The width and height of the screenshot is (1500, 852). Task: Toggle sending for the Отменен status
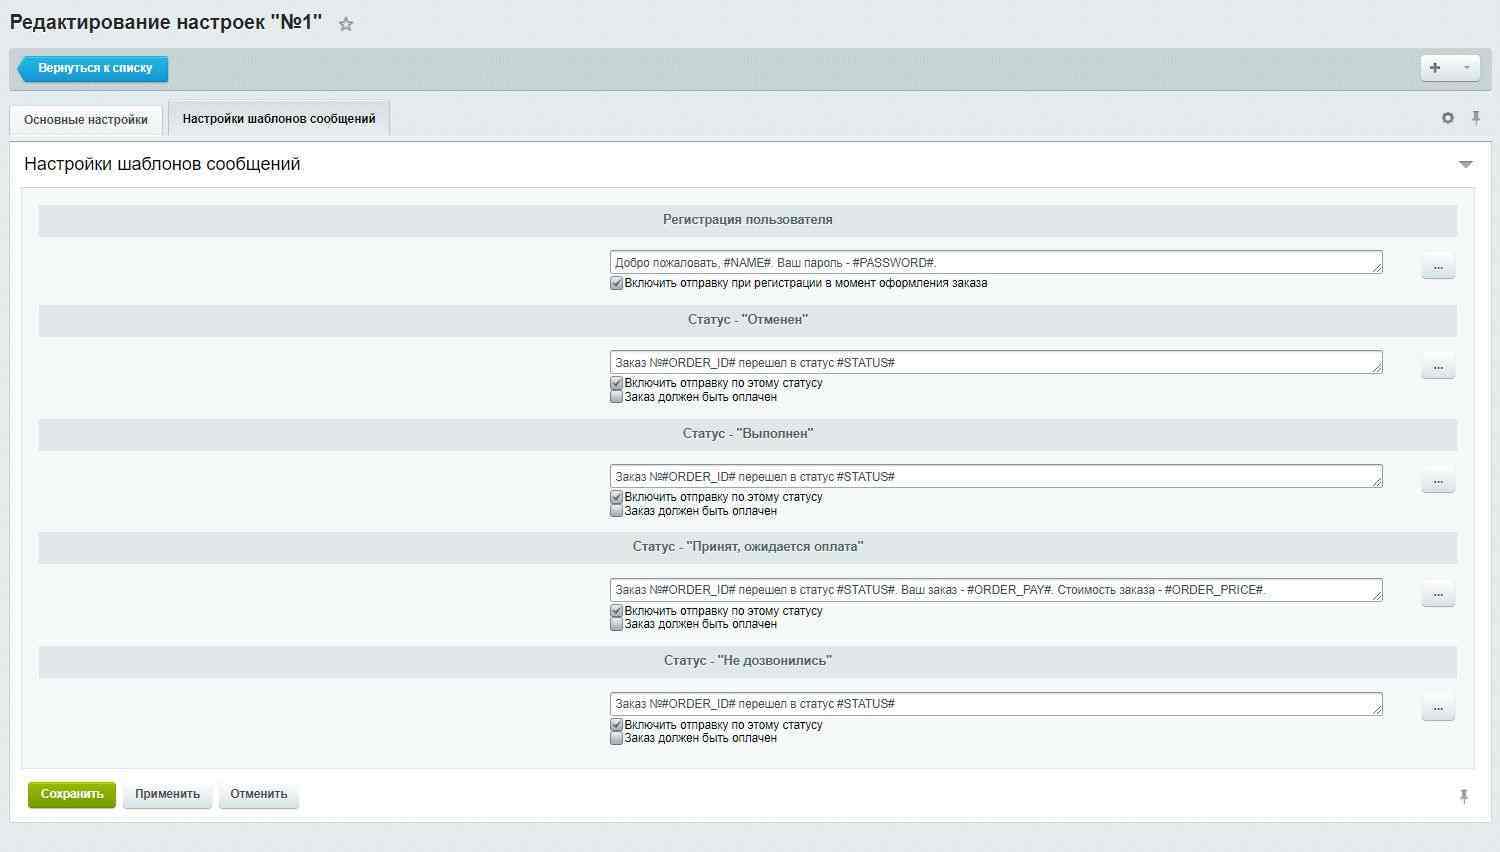(x=616, y=384)
